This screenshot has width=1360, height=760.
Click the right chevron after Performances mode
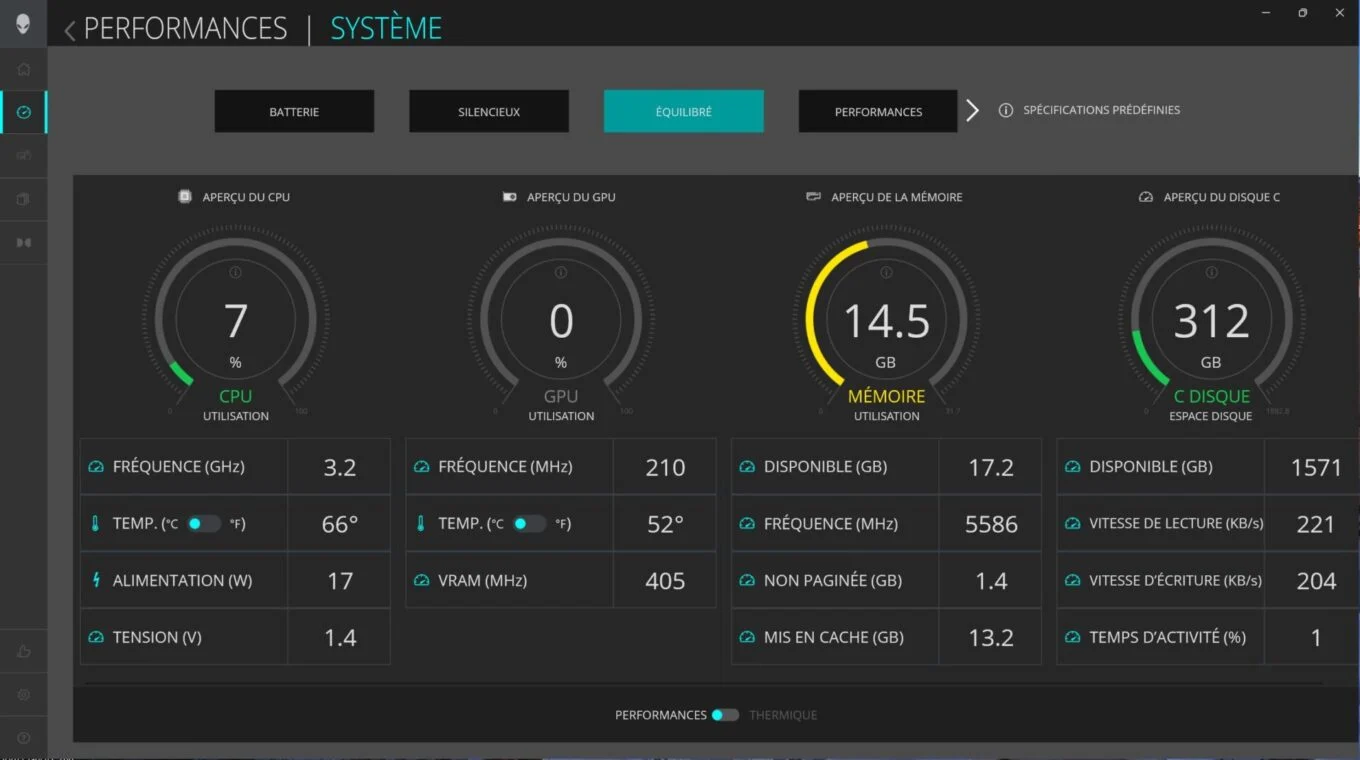click(x=972, y=110)
